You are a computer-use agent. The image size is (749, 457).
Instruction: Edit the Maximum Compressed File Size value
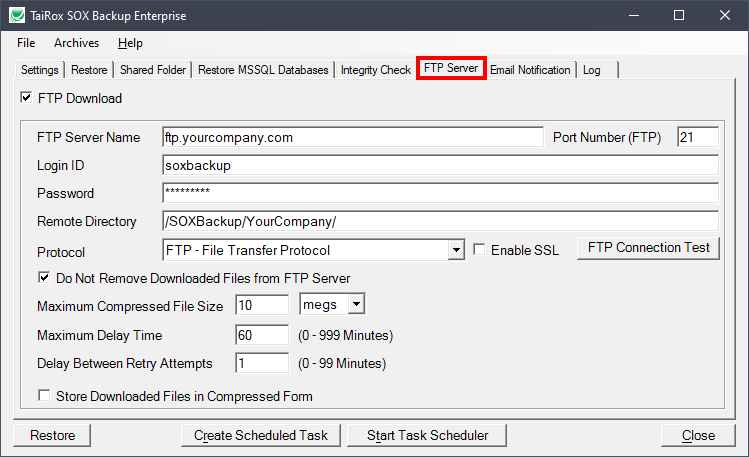tap(262, 305)
